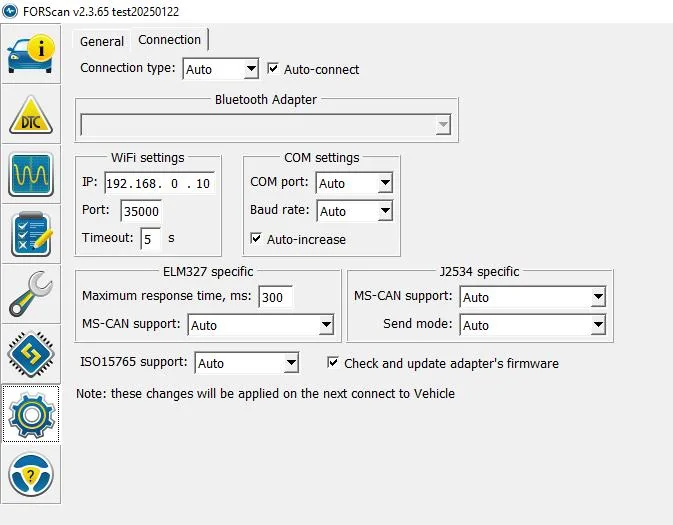The image size is (673, 525).
Task: Open the oscilloscope live data section
Action: click(31, 174)
